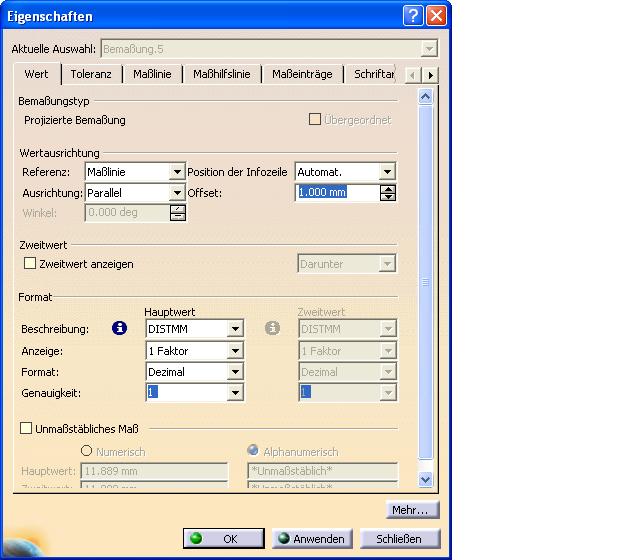The width and height of the screenshot is (640, 560).
Task: Enable Zweitwert anzeigen checkbox
Action: pyautogui.click(x=30, y=263)
